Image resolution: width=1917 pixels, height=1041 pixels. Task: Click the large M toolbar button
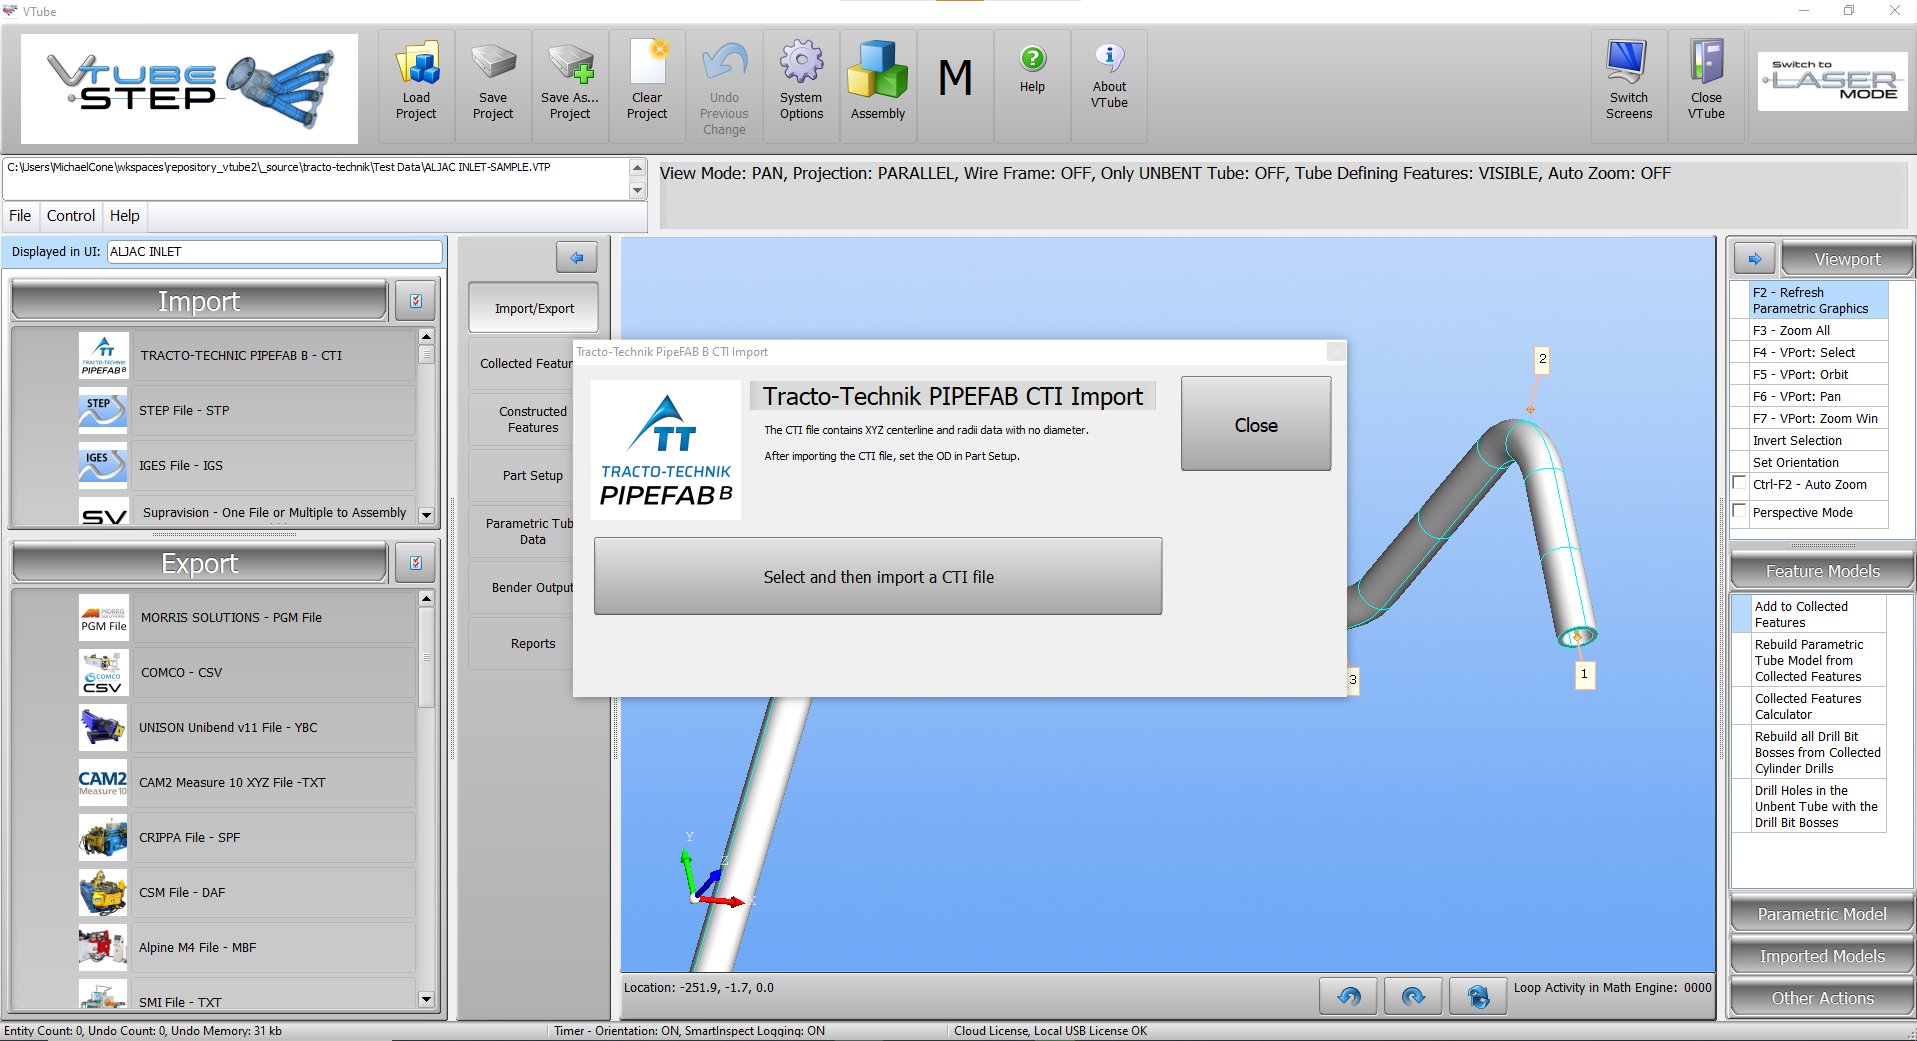[955, 86]
